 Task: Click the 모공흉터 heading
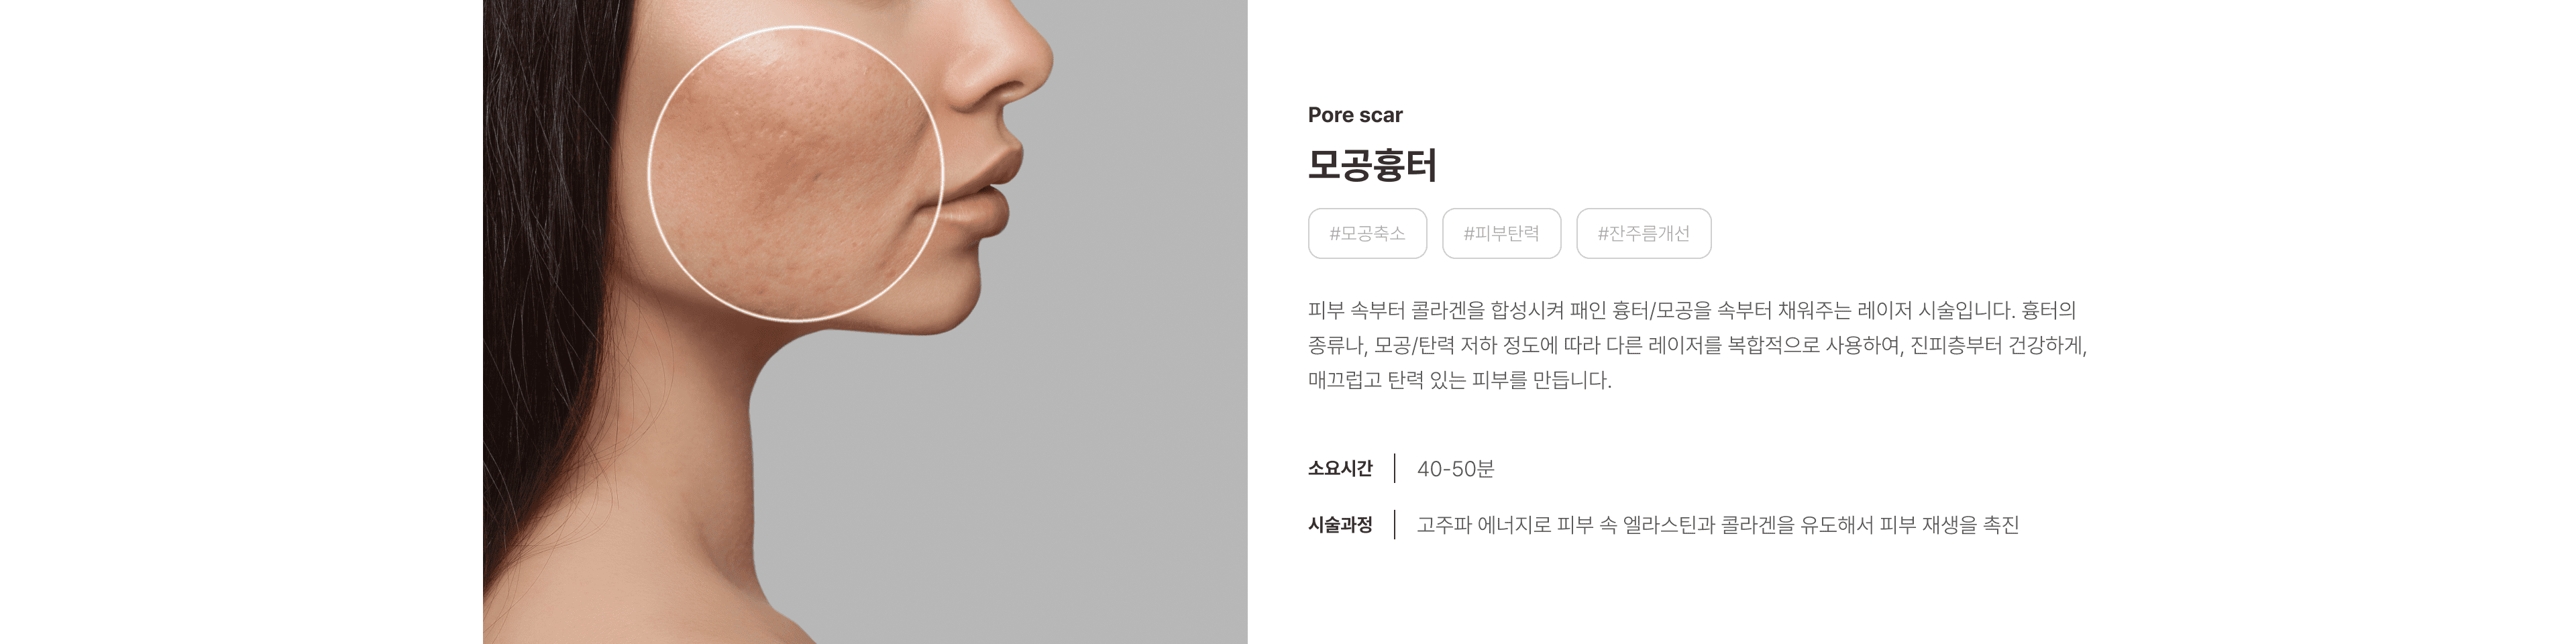tap(1372, 165)
